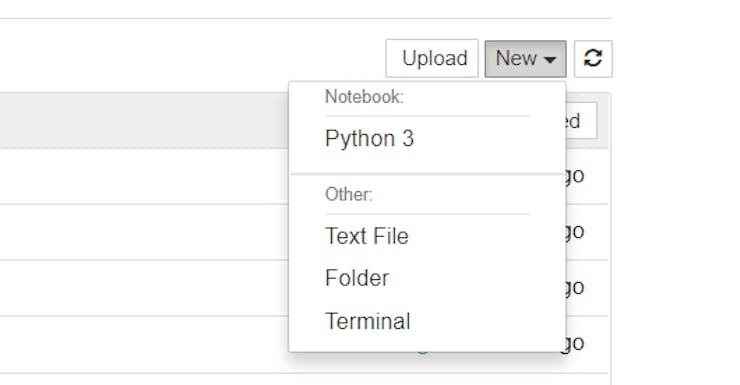Click the caret arrow on New
Screen dimensions: 740x385
coord(550,59)
